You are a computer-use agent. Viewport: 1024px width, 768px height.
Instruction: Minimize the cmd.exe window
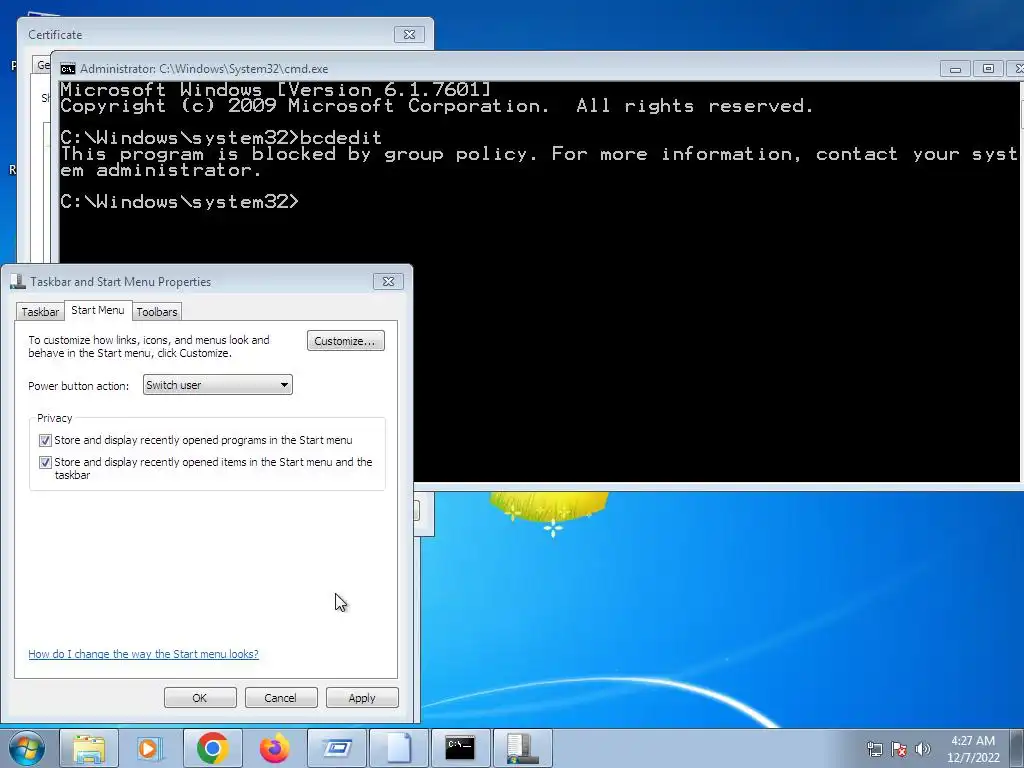pyautogui.click(x=955, y=69)
